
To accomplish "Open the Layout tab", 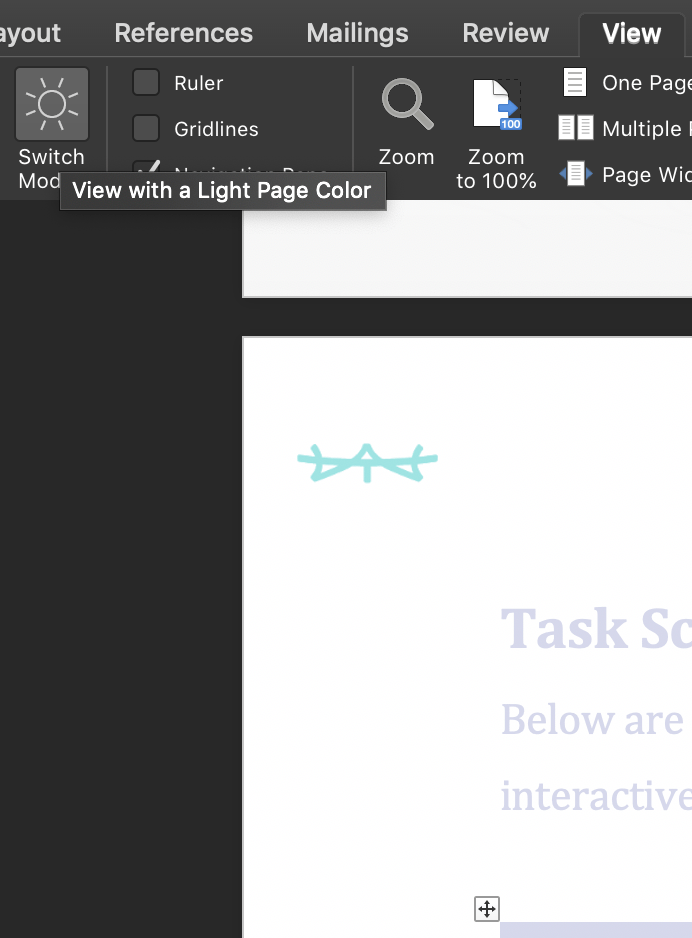I will (x=30, y=33).
